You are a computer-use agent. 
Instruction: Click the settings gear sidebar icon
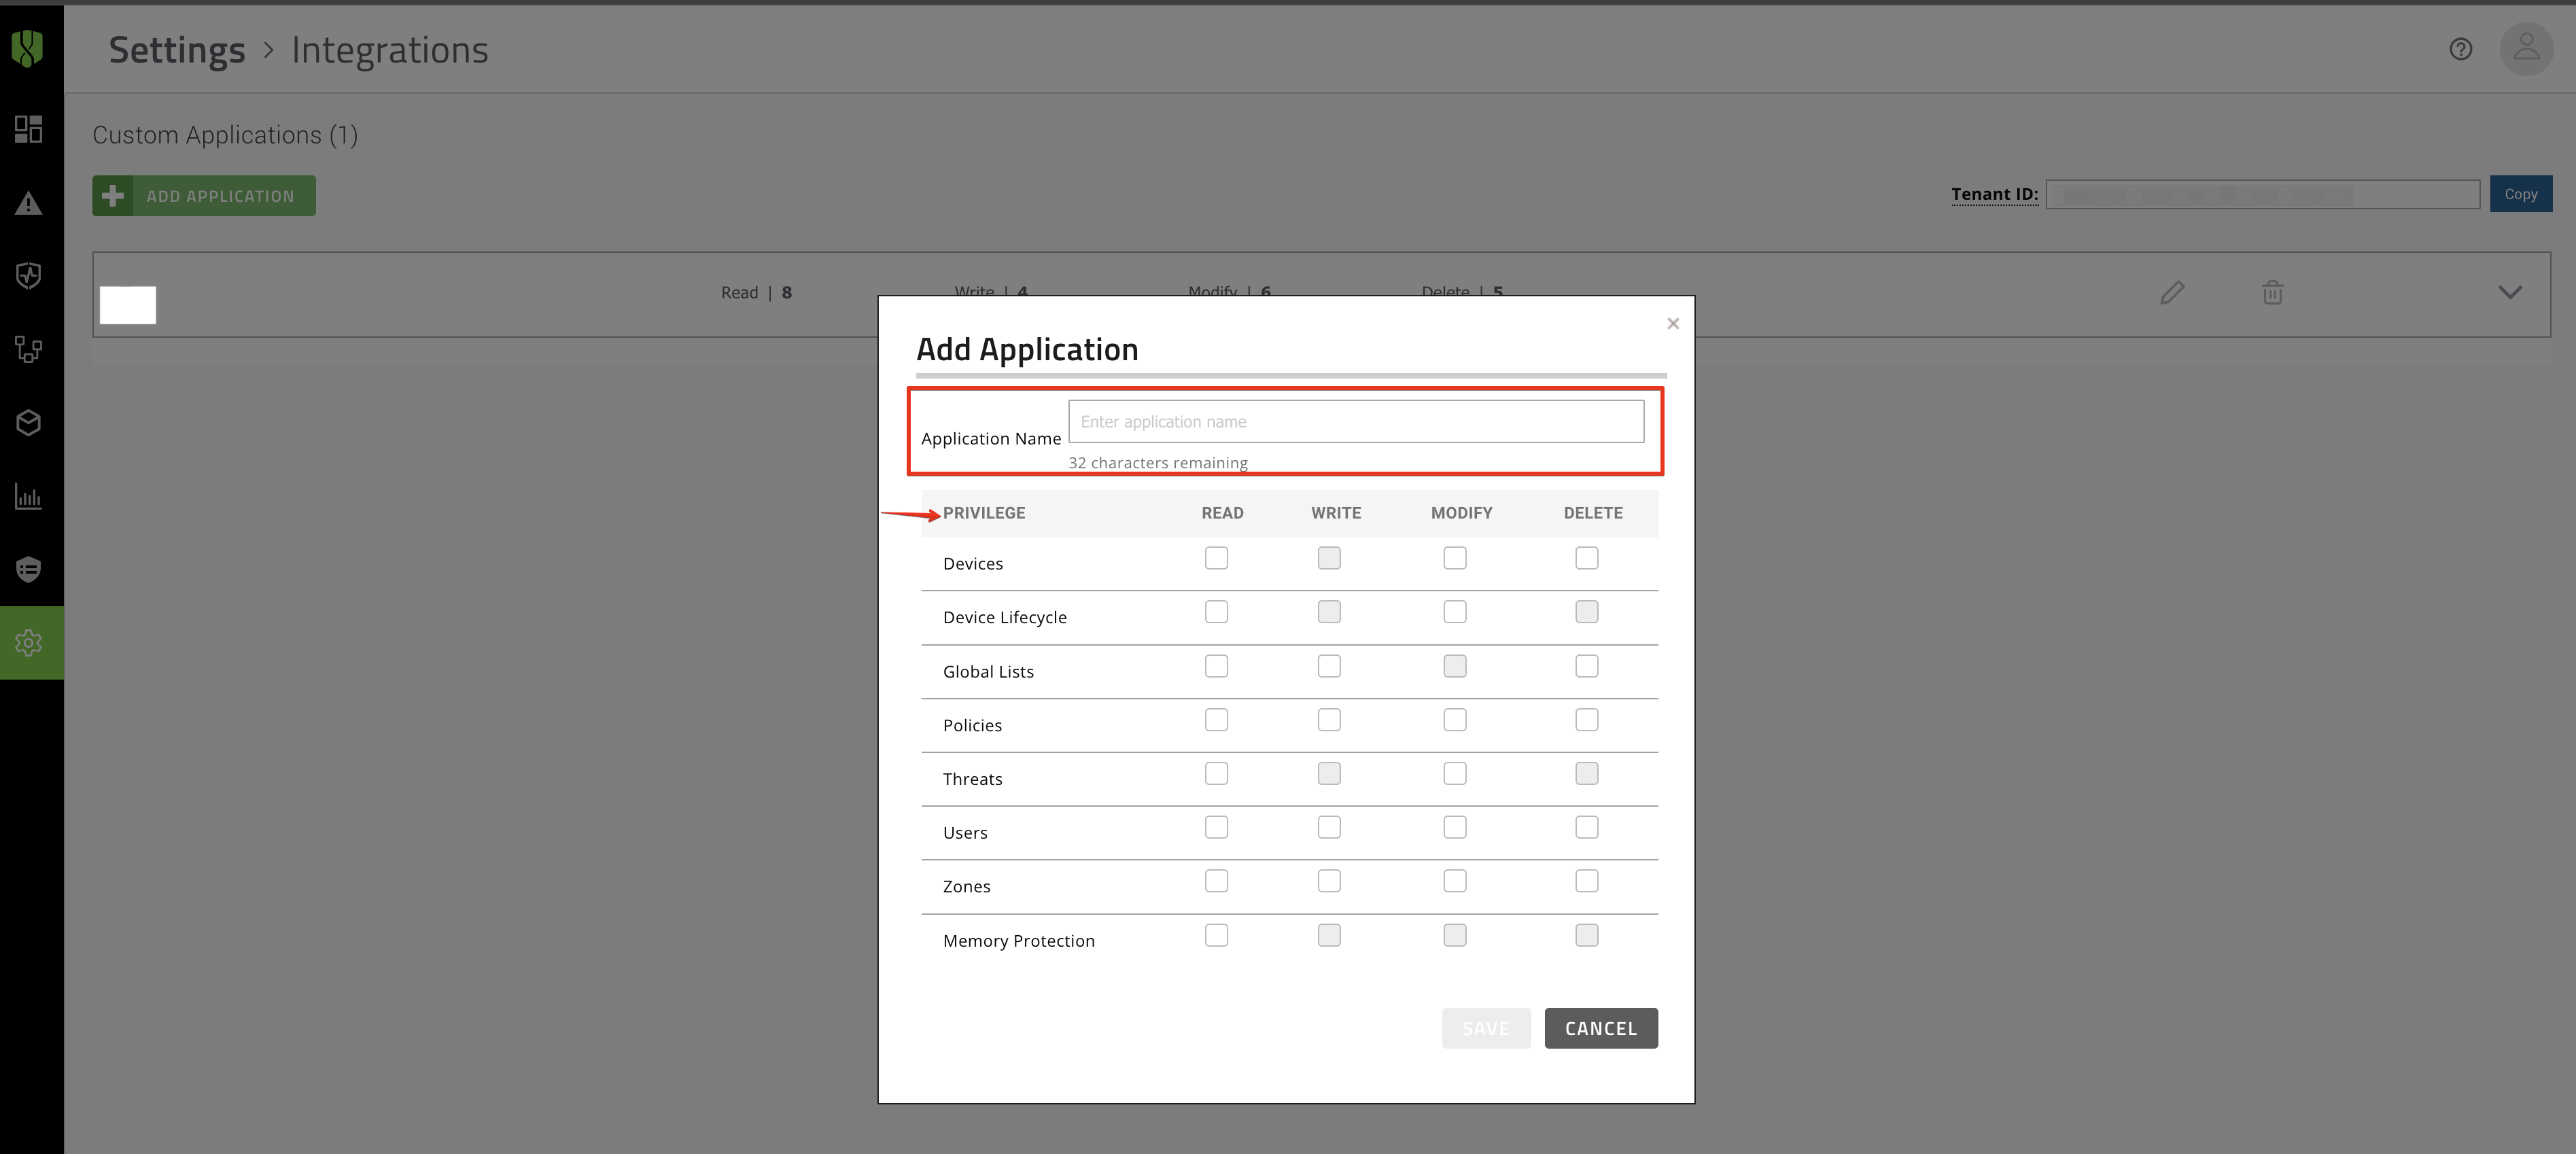click(x=29, y=643)
